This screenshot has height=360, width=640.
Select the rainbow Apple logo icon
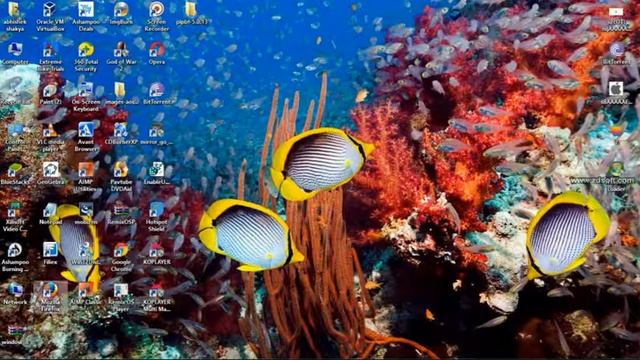(x=616, y=130)
